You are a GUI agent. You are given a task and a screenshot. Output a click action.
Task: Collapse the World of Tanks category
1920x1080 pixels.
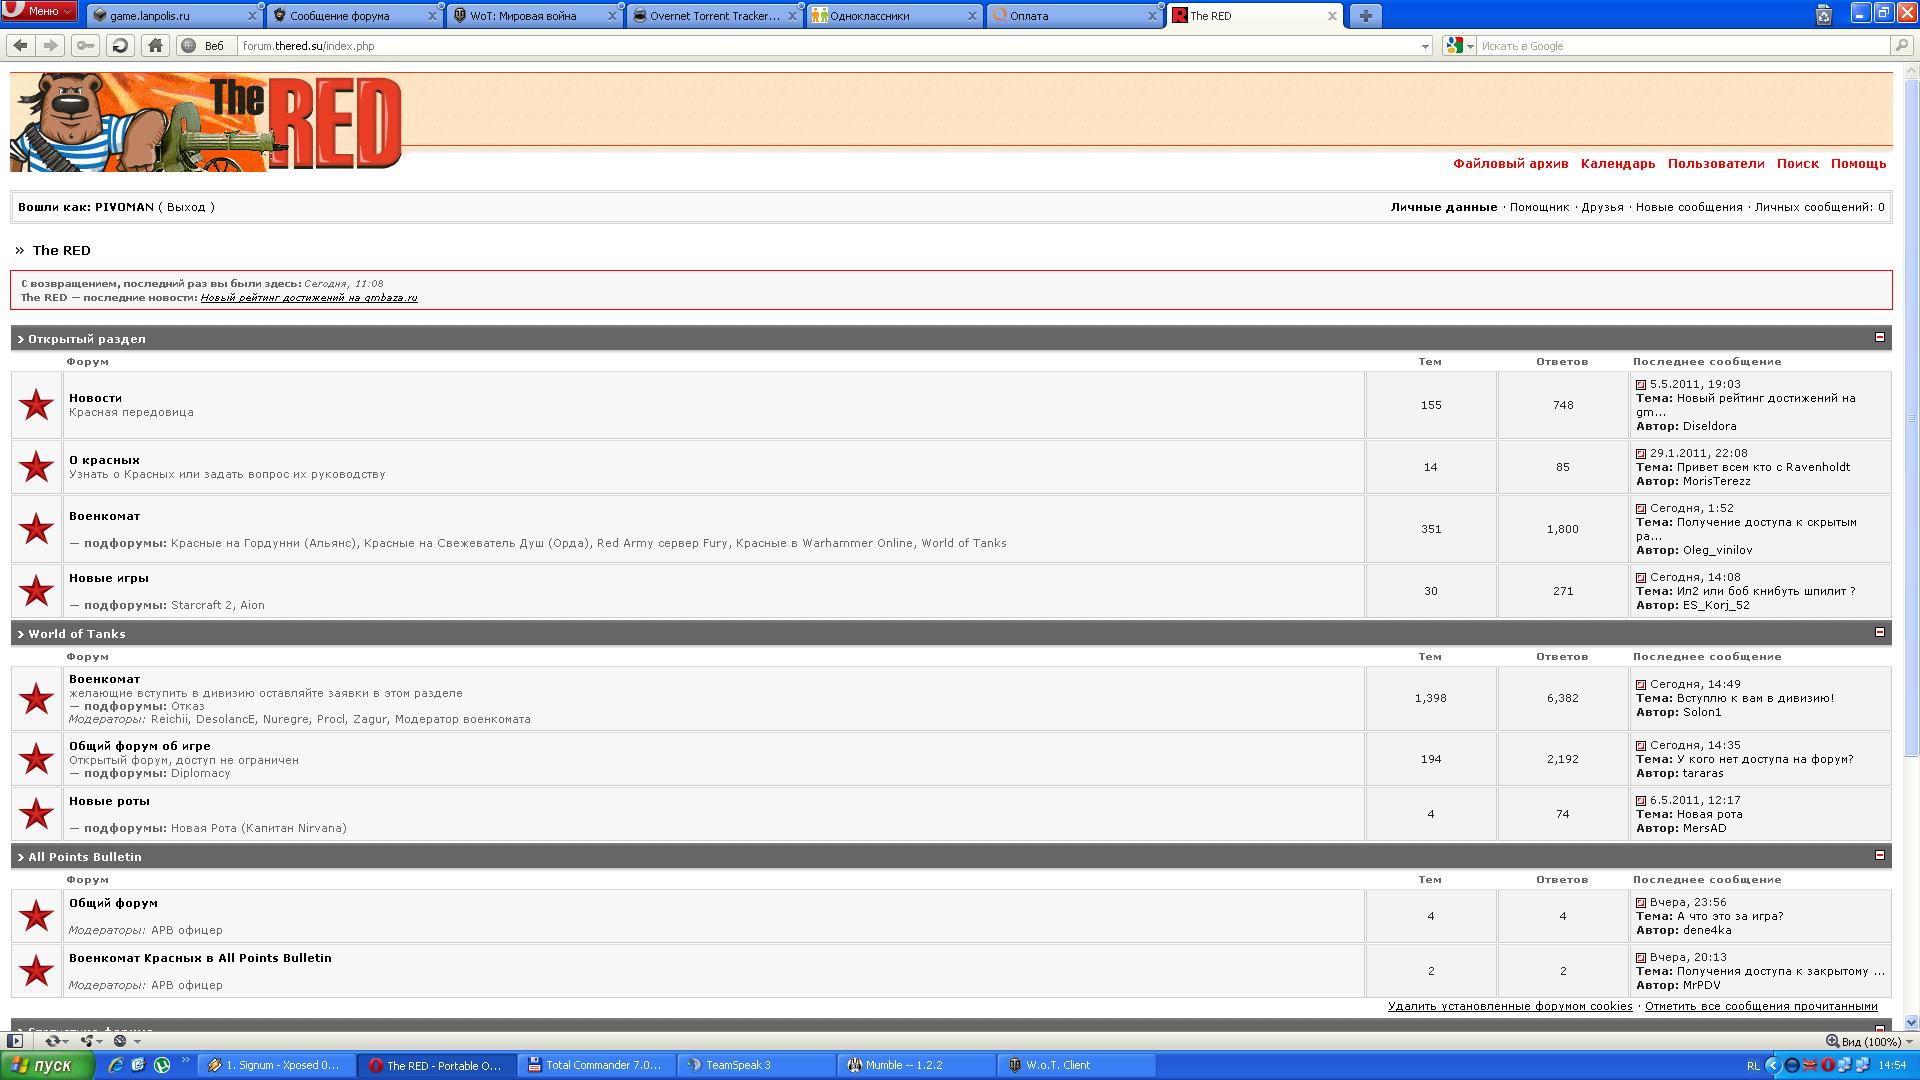pyautogui.click(x=1879, y=632)
